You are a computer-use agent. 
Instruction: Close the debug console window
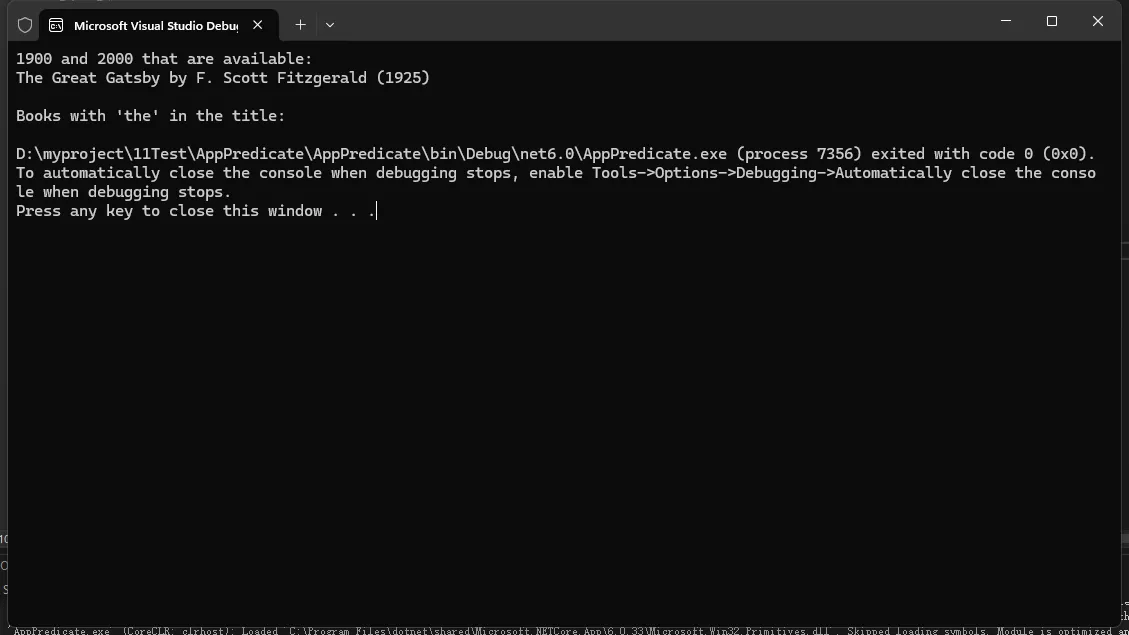pos(1097,21)
